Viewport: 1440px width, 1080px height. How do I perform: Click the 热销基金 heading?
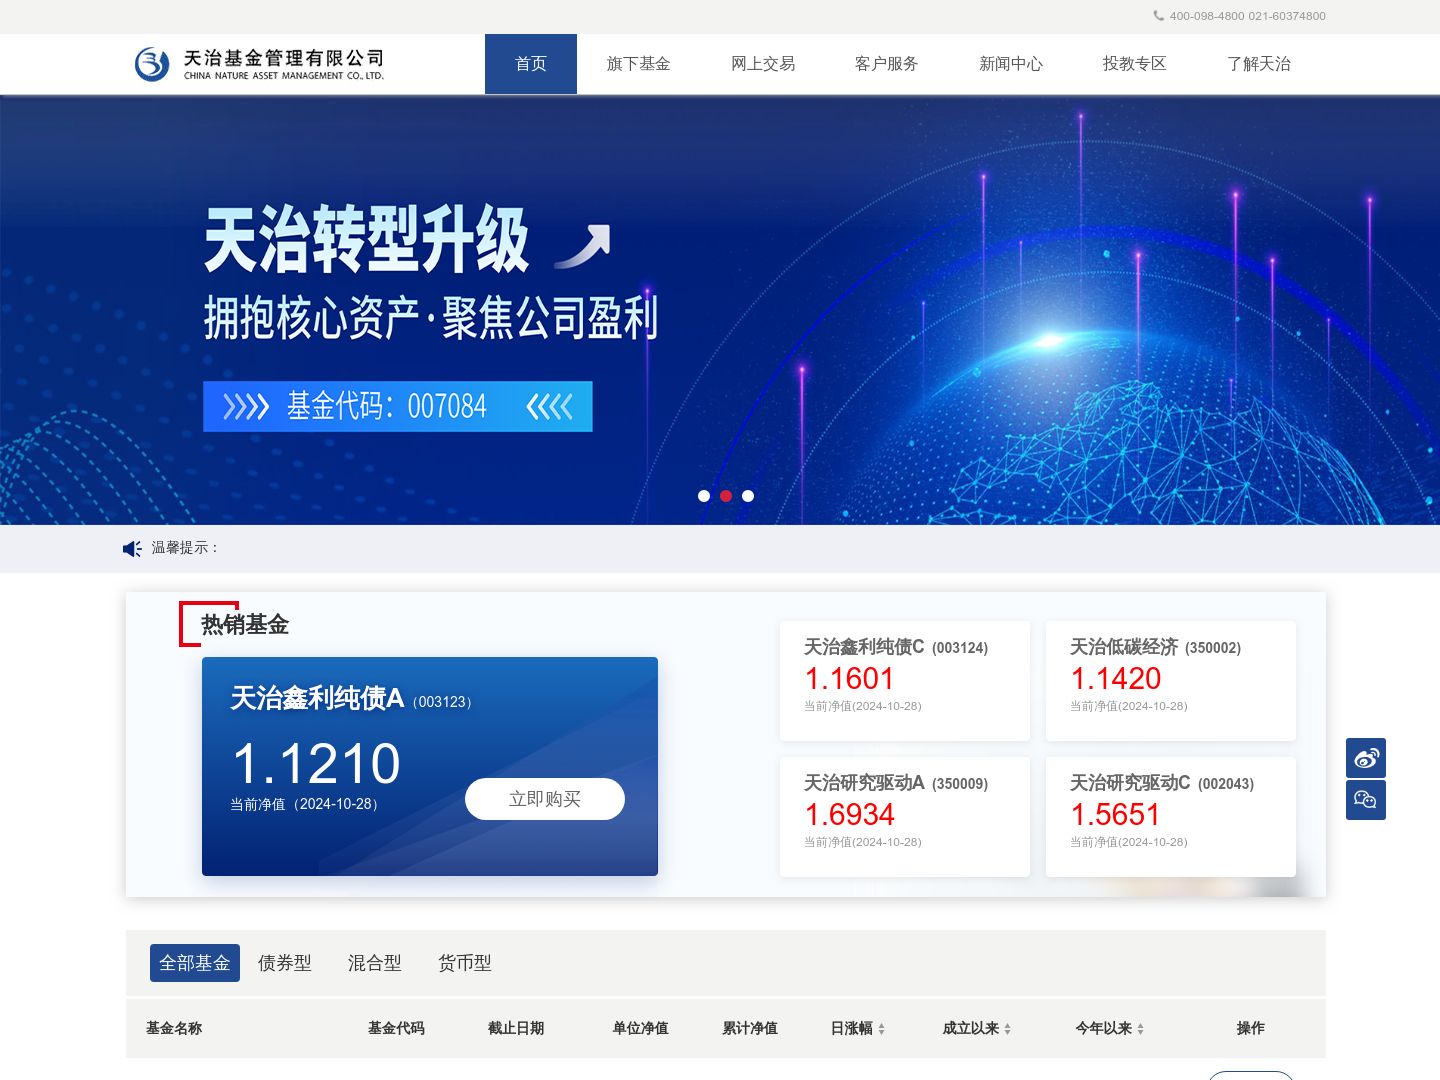[245, 625]
